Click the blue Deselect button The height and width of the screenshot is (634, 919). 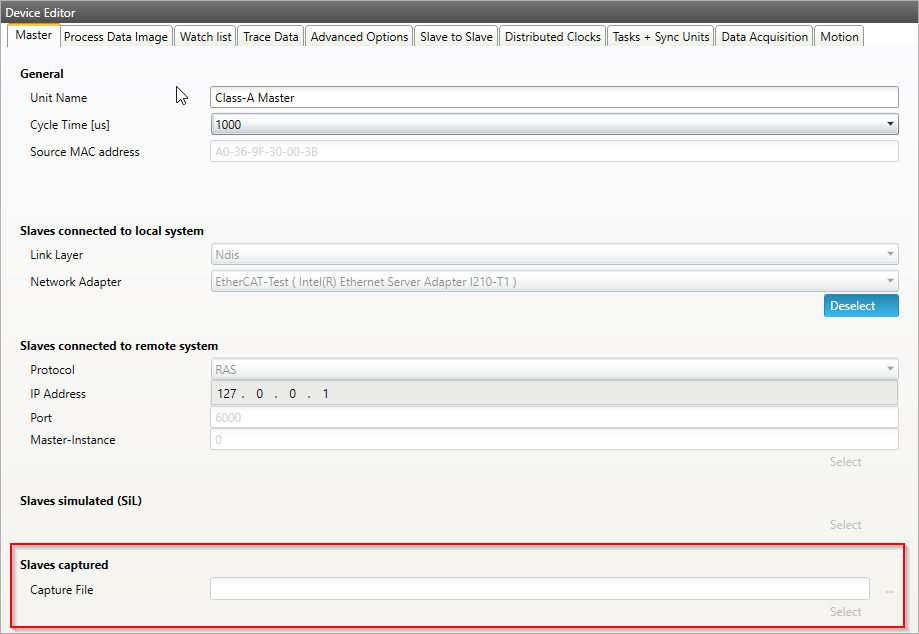tap(860, 306)
